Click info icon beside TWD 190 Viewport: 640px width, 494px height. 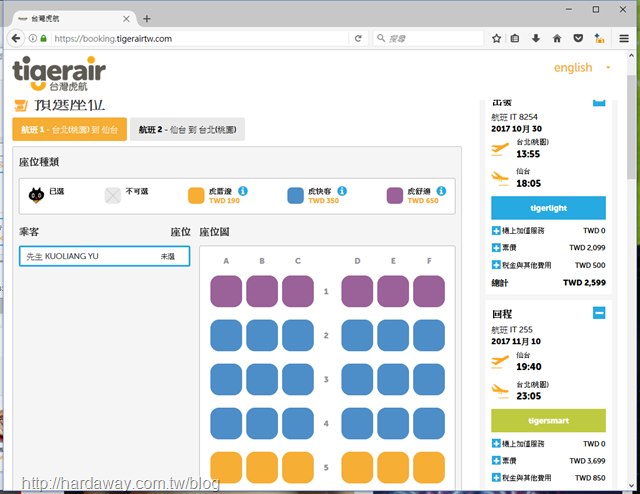coord(243,191)
